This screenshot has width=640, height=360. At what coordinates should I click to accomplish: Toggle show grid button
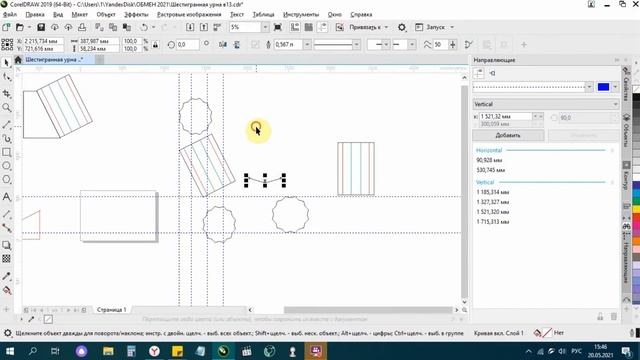309,27
